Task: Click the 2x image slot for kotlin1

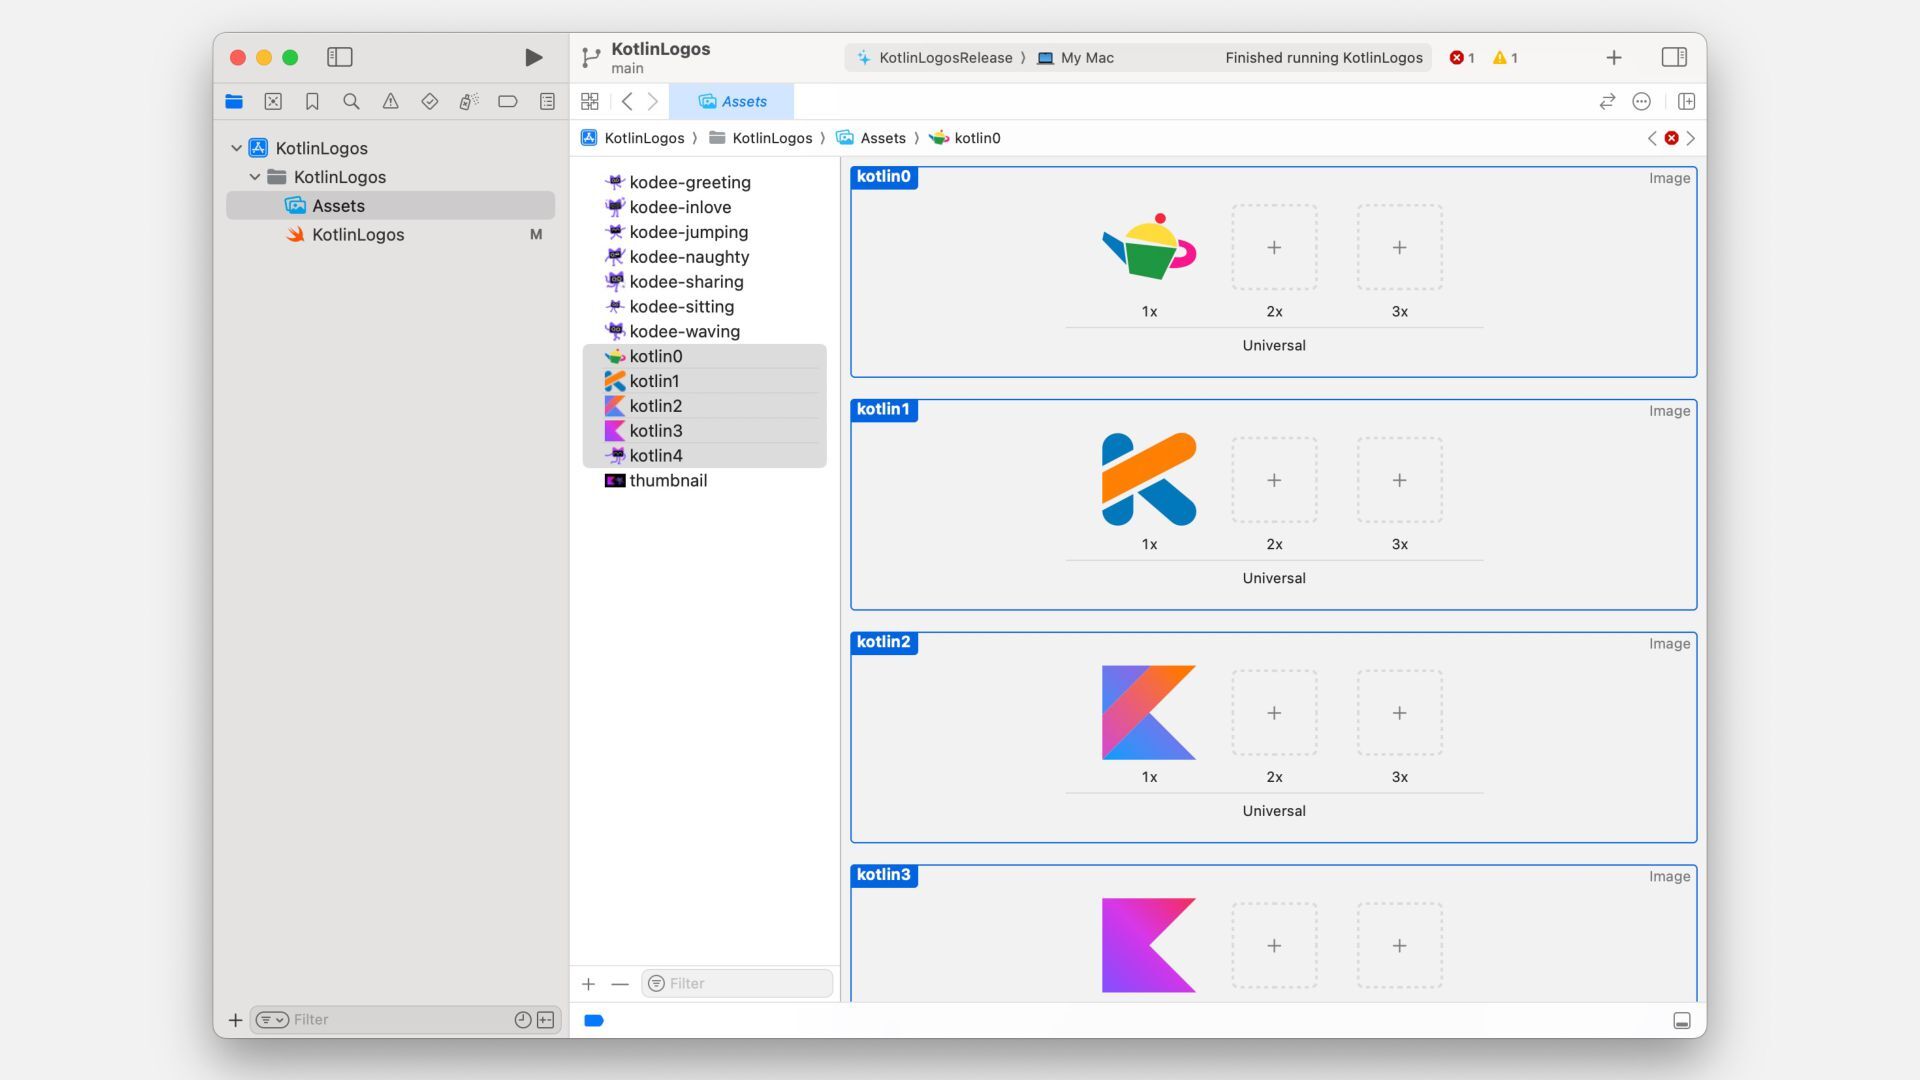Action: pyautogui.click(x=1274, y=481)
